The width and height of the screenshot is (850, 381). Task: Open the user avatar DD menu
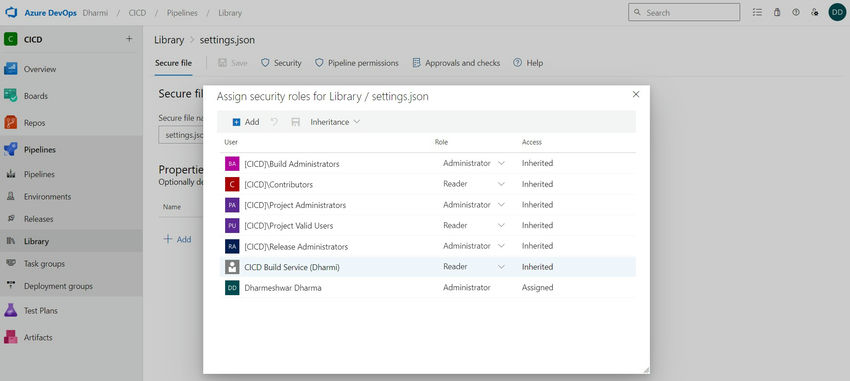tap(837, 12)
